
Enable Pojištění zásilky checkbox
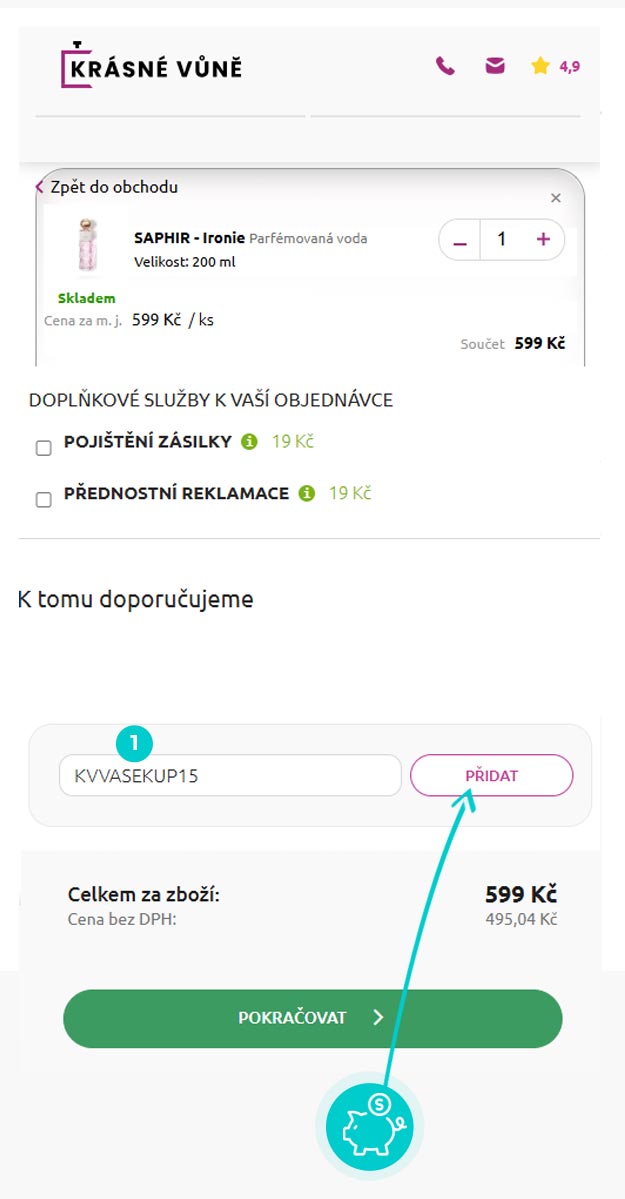(x=44, y=448)
